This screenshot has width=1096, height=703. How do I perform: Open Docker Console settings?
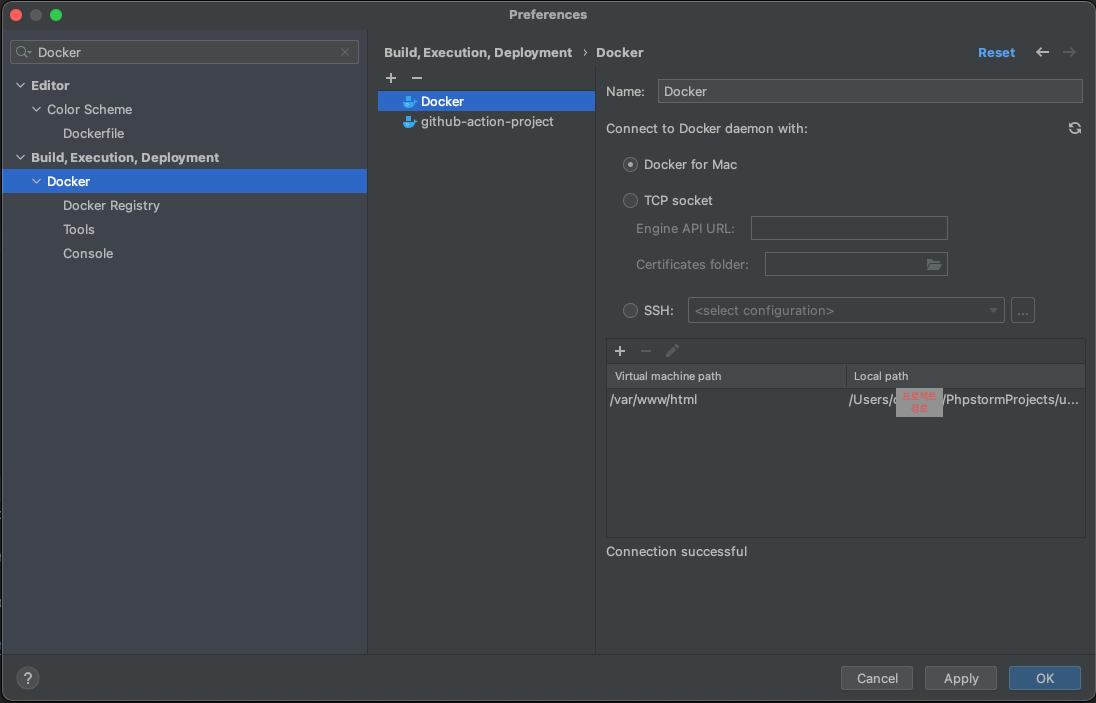point(88,254)
